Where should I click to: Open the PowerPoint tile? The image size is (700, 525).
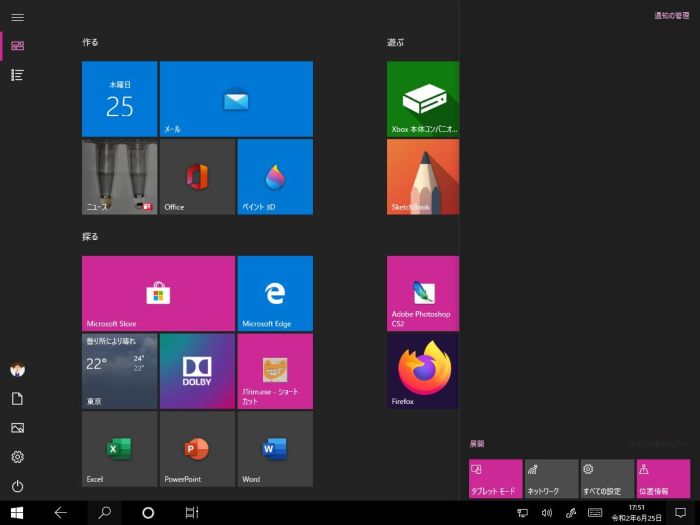[x=197, y=449]
